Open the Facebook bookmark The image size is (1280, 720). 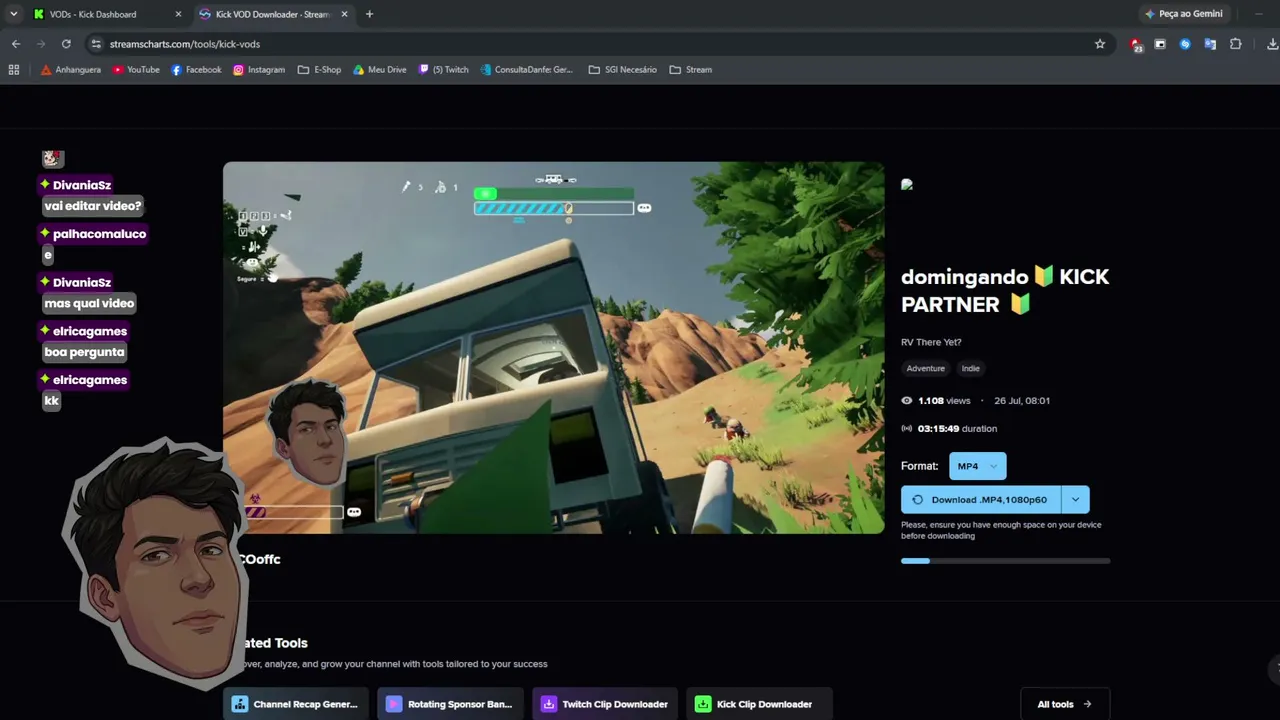(196, 70)
